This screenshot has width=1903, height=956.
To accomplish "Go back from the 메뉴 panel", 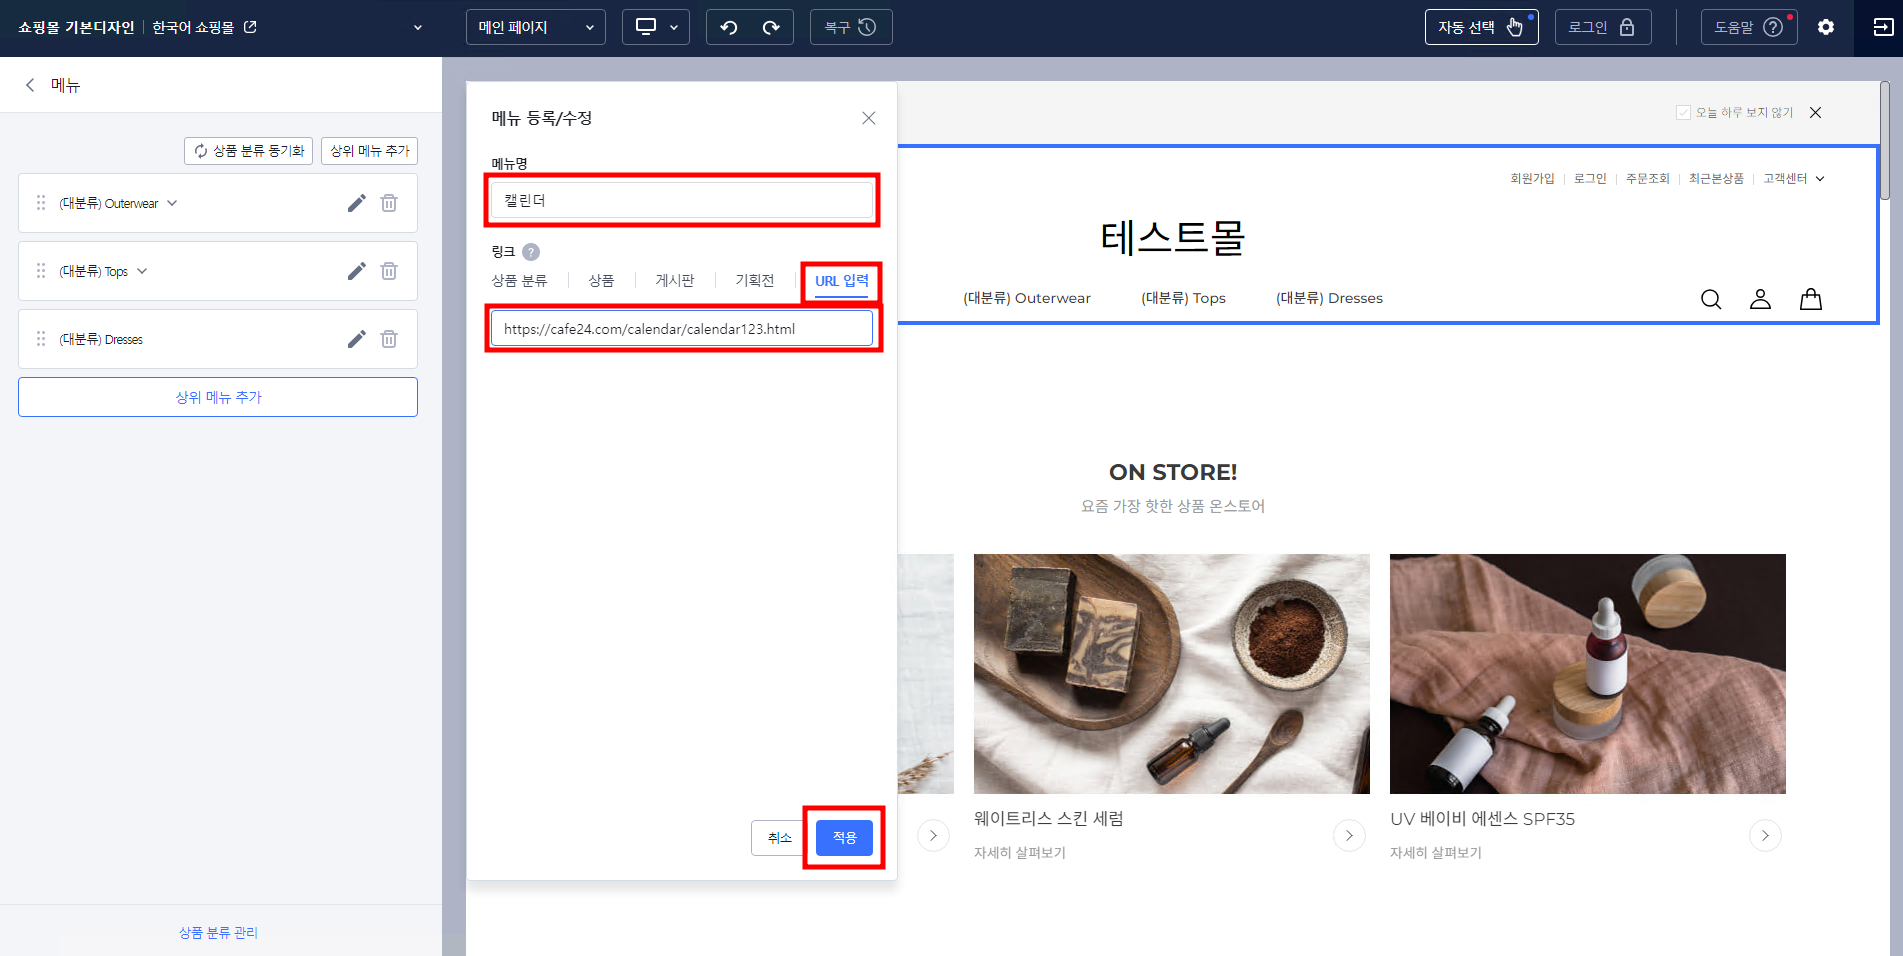I will coord(30,85).
